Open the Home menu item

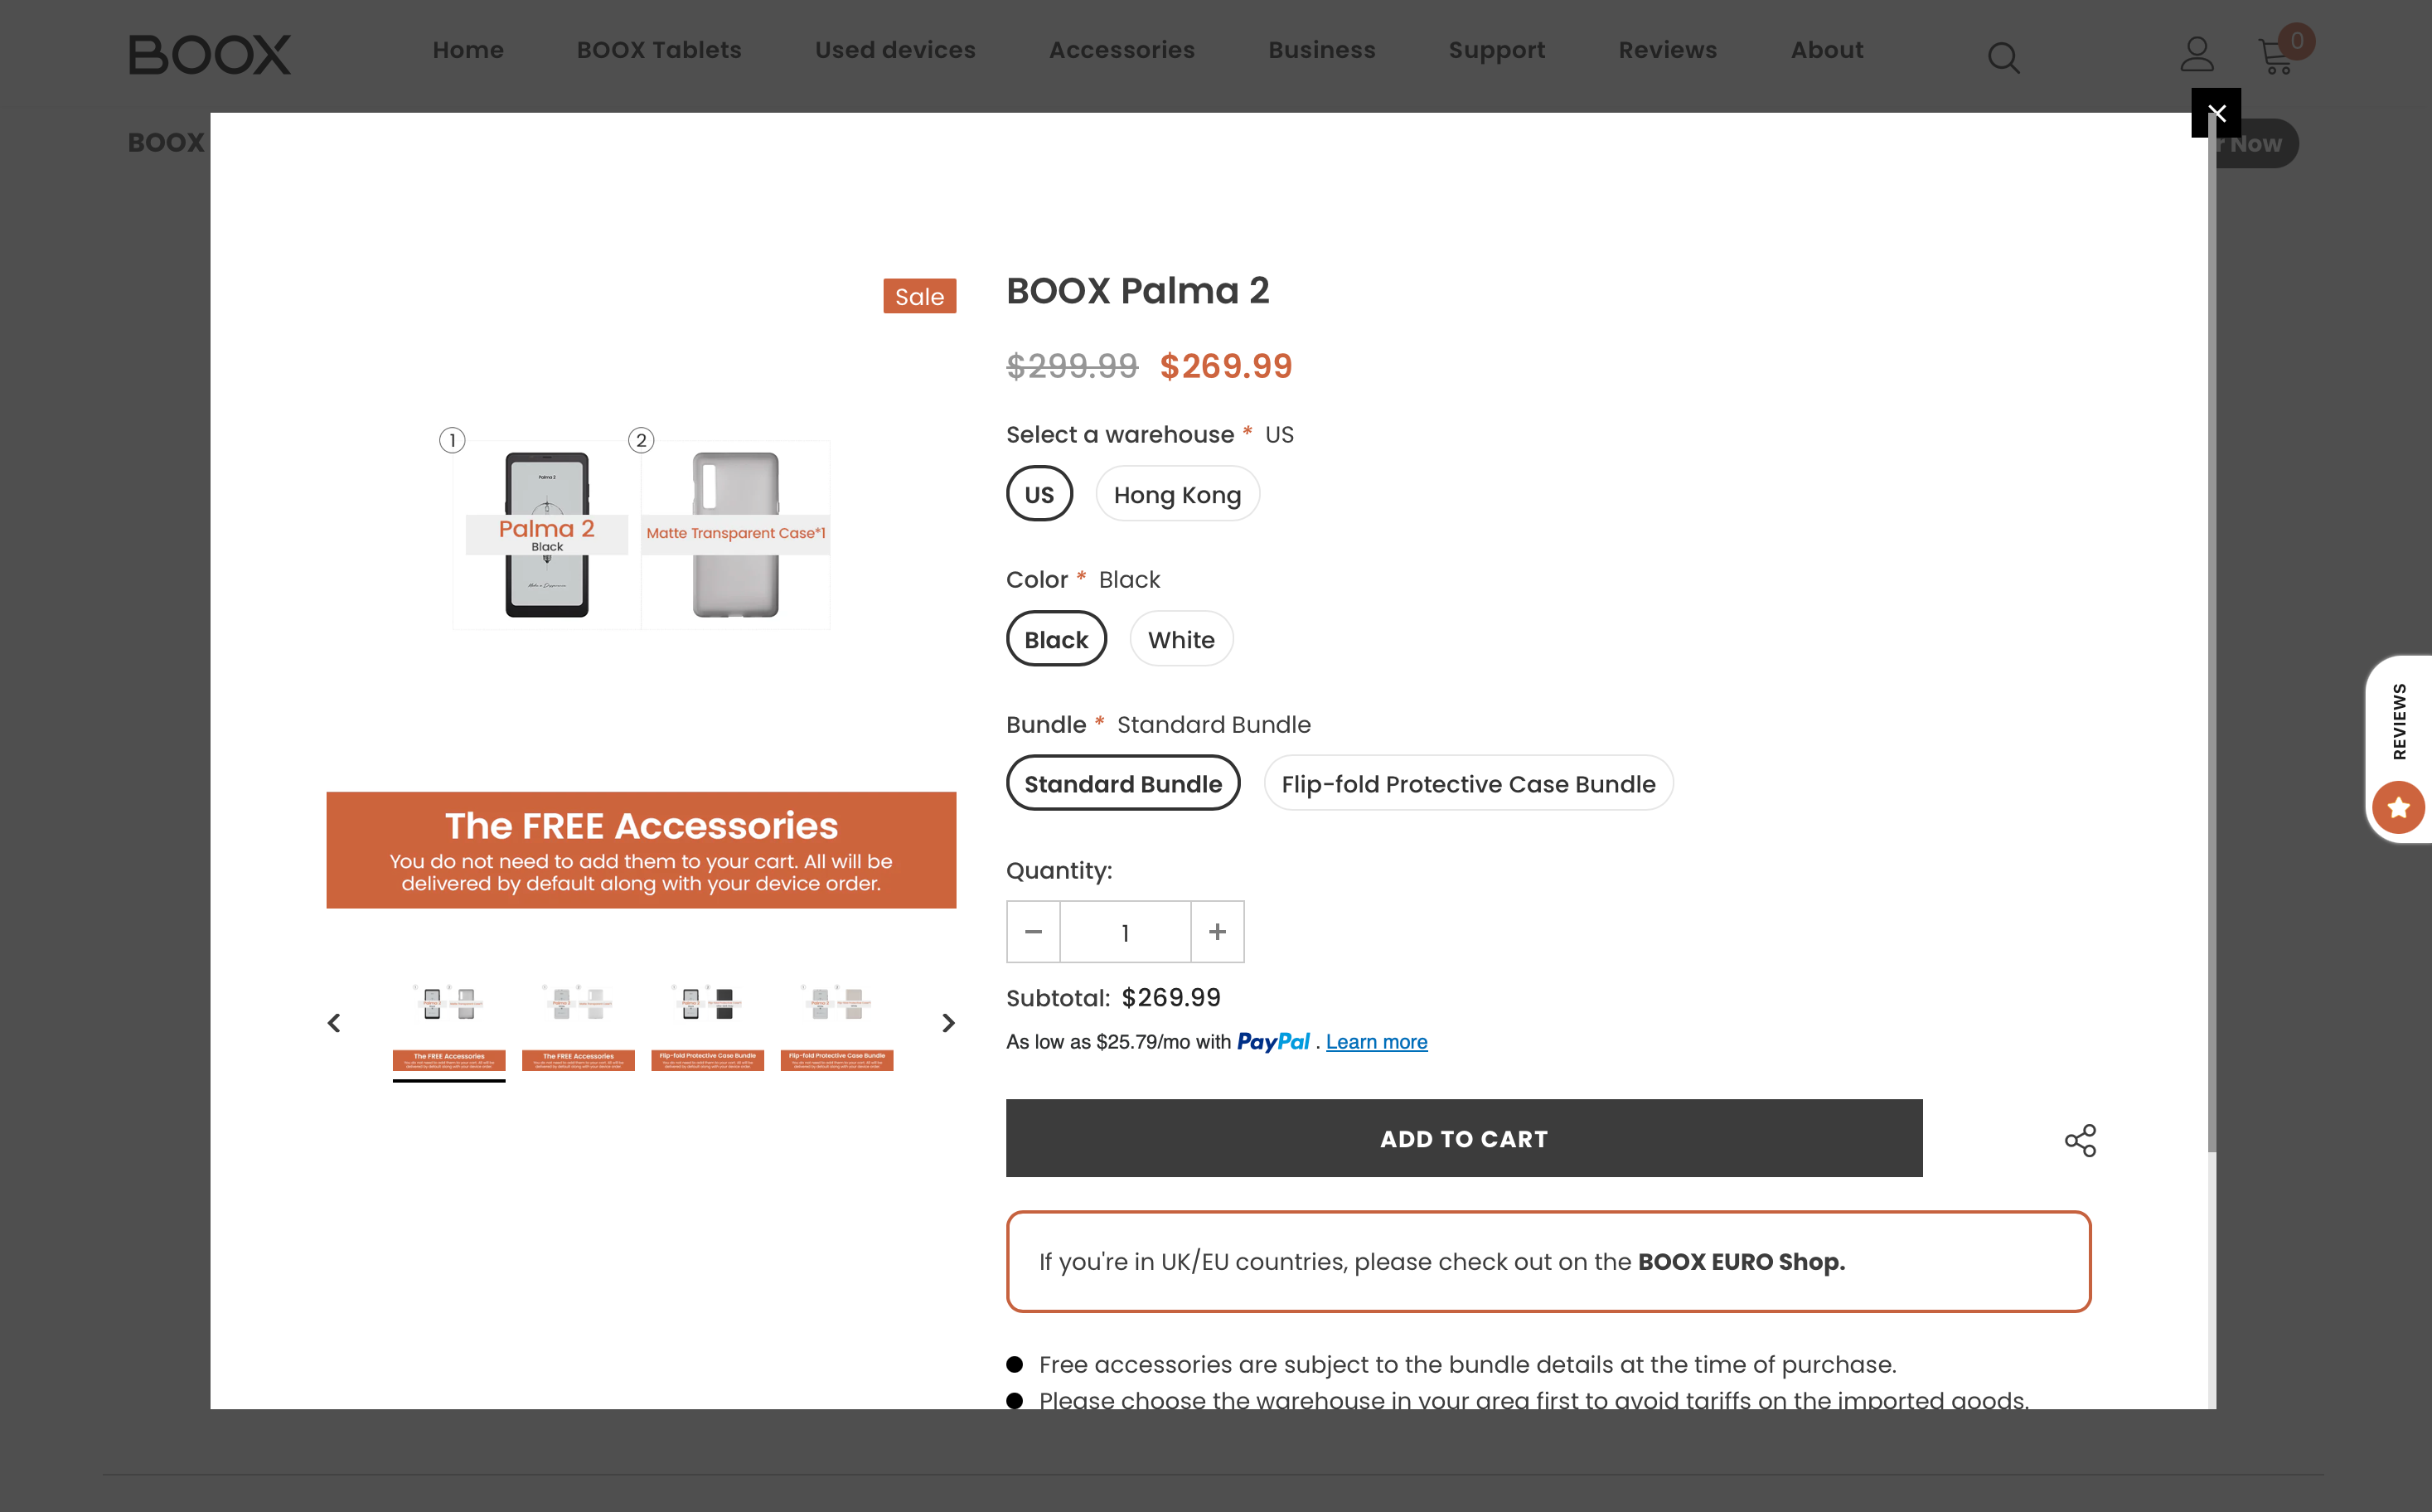tap(468, 50)
